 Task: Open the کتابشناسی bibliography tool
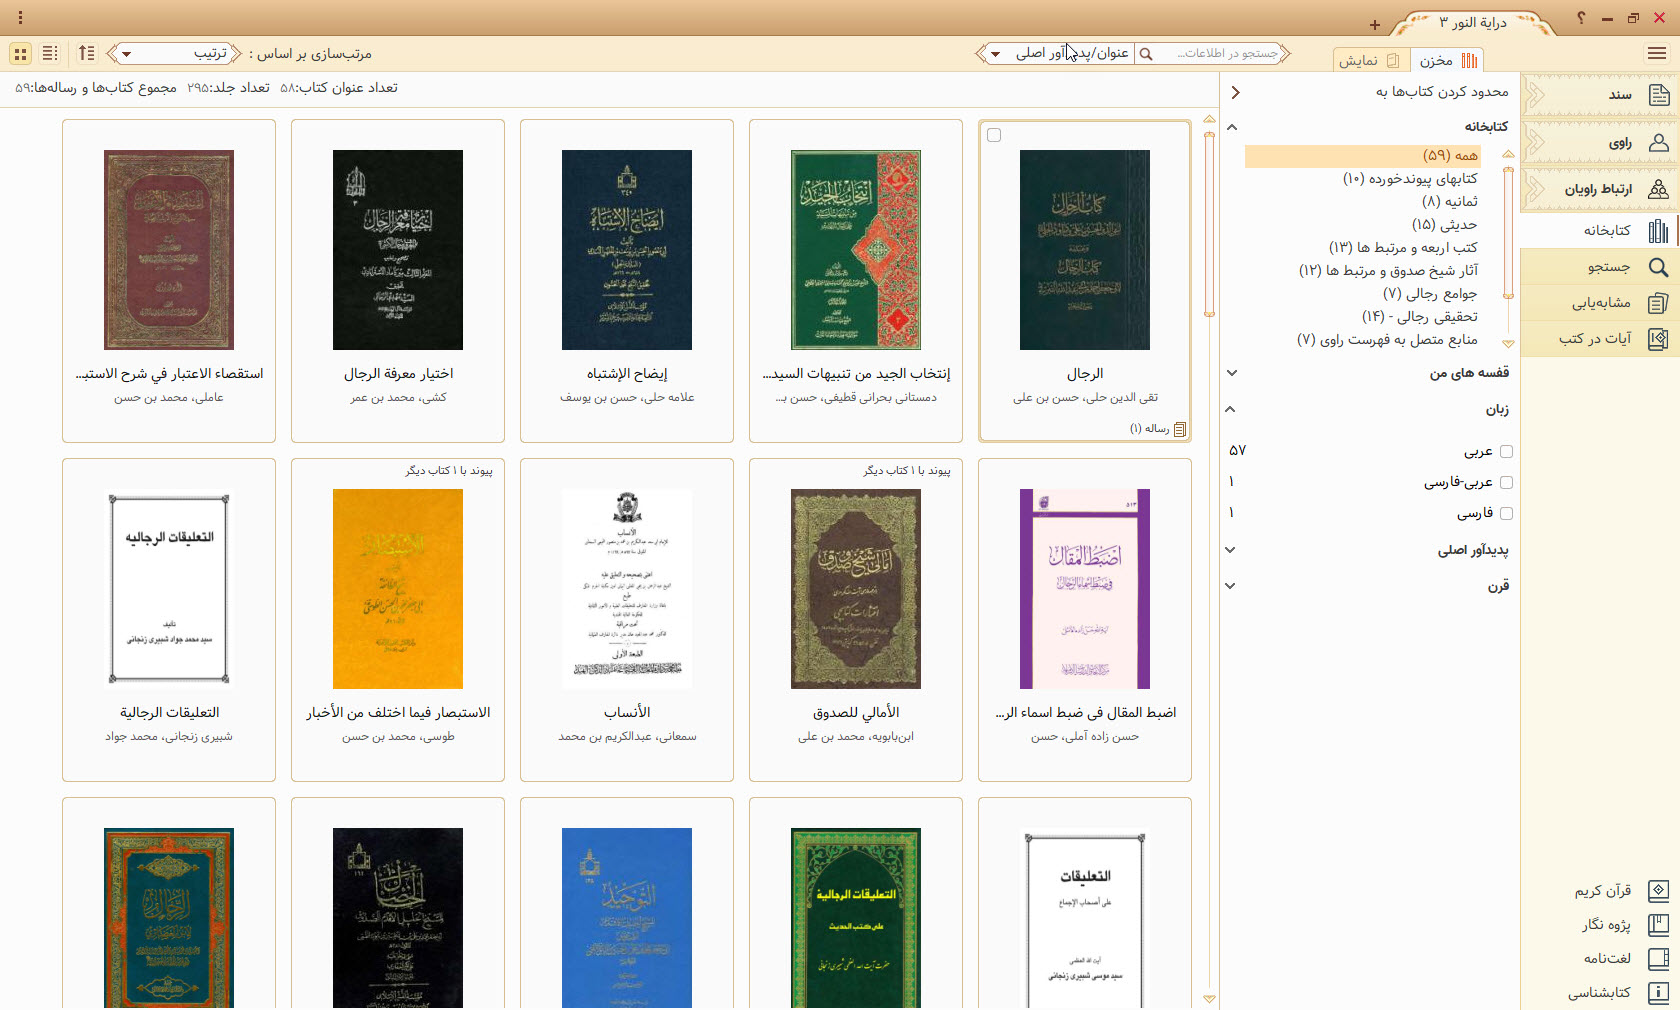pyautogui.click(x=1618, y=993)
